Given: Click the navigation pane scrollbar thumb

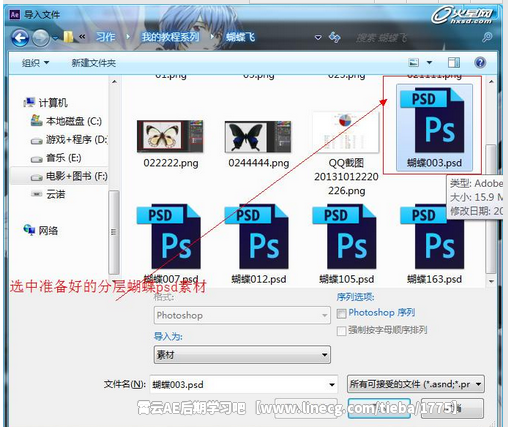Looking at the screenshot, I should tap(114, 232).
